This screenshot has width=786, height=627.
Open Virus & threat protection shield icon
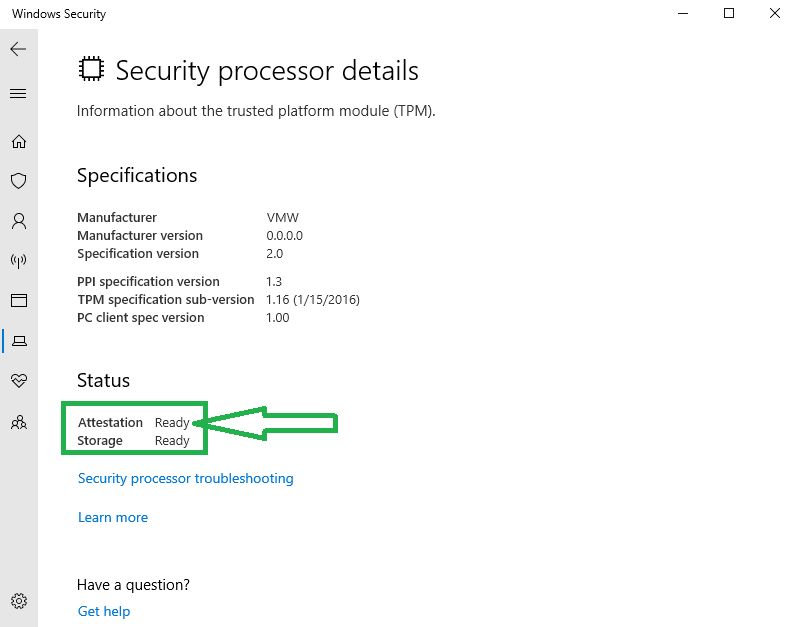click(18, 181)
